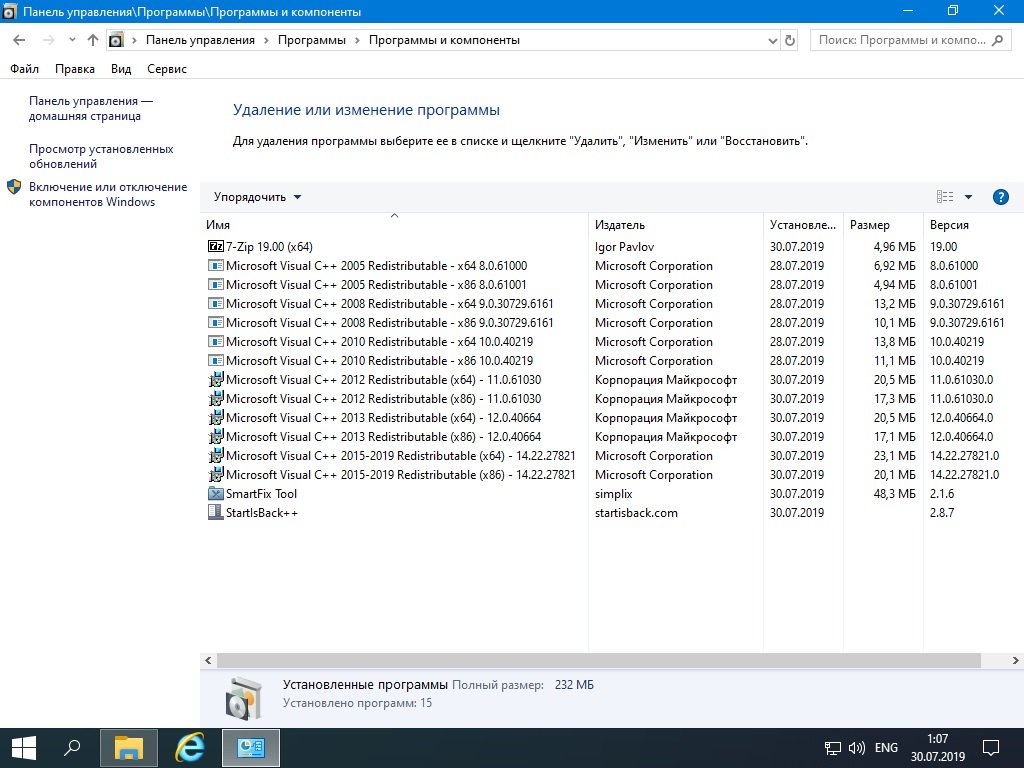The image size is (1024, 768).
Task: Click the volume icon in system tray
Action: [x=857, y=747]
